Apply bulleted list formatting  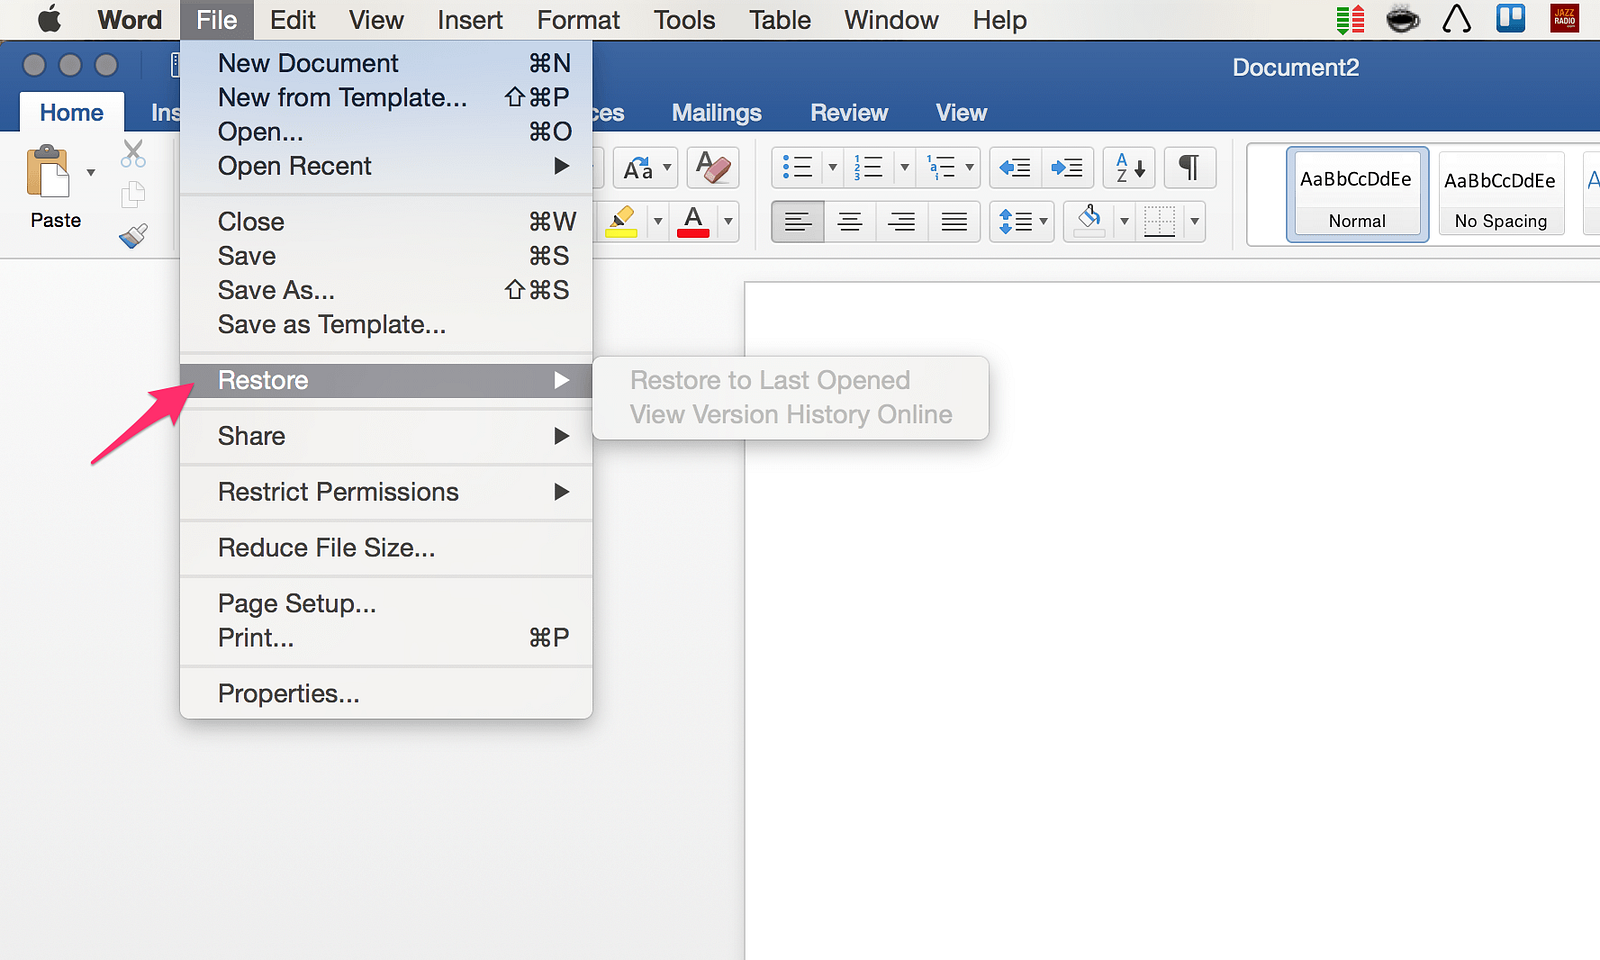click(x=797, y=167)
